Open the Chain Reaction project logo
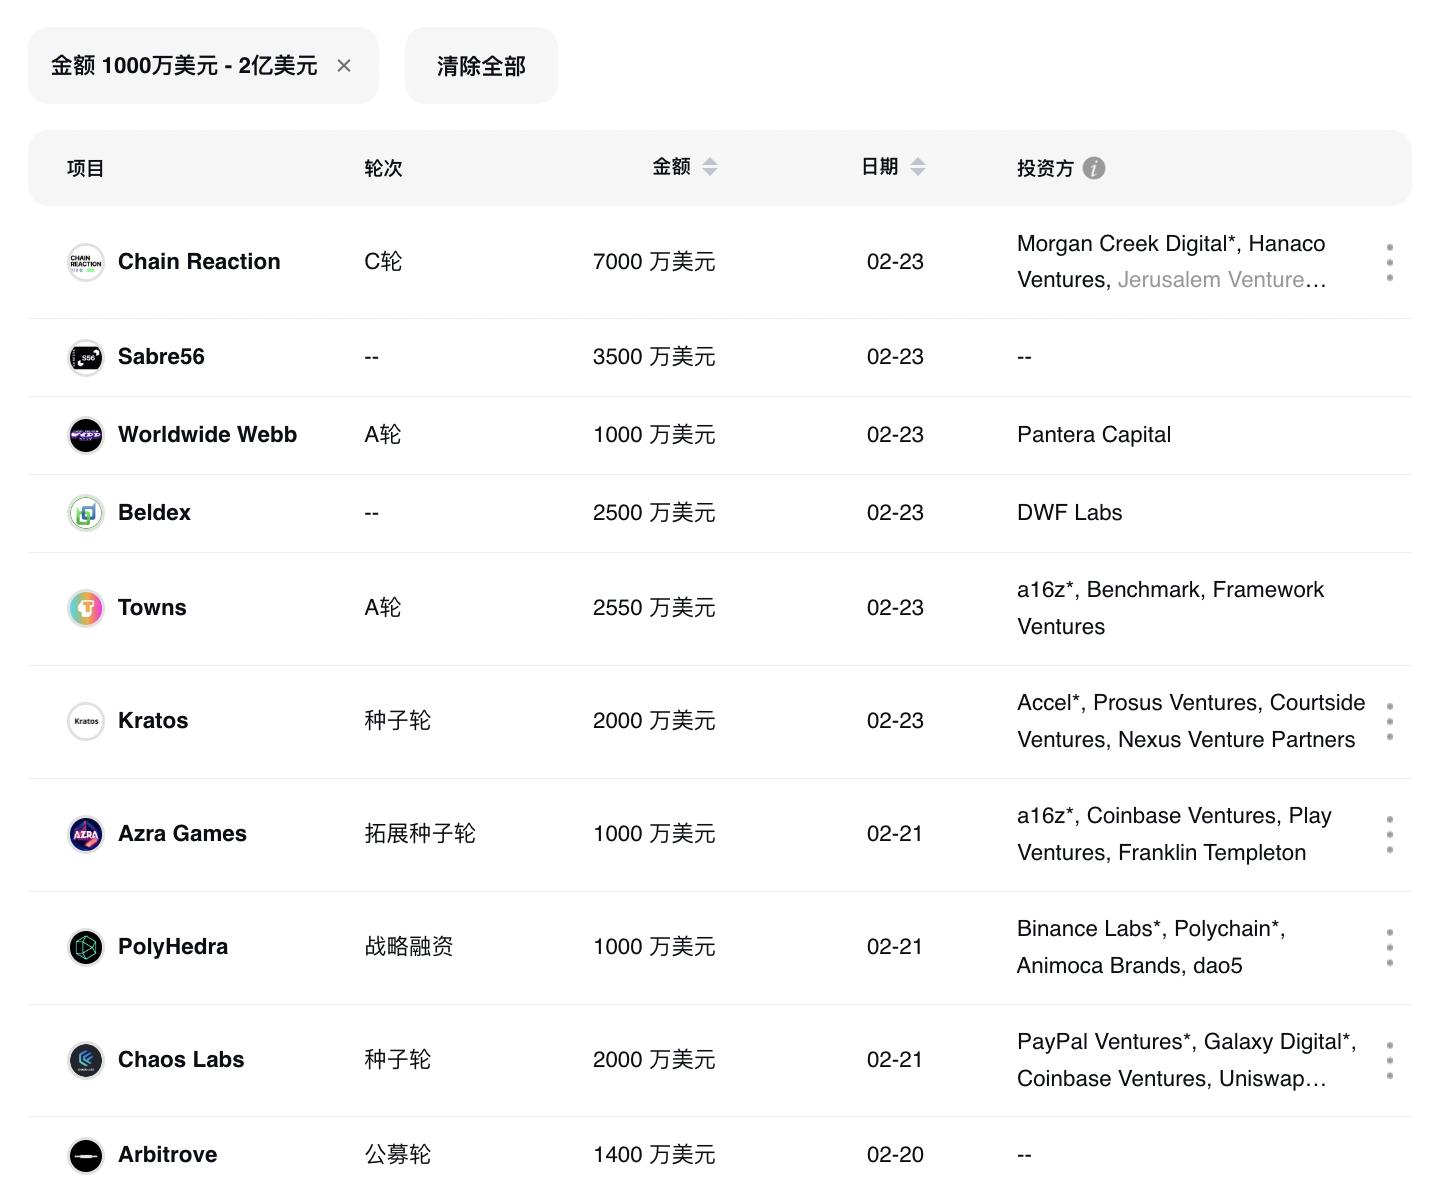 tap(86, 262)
